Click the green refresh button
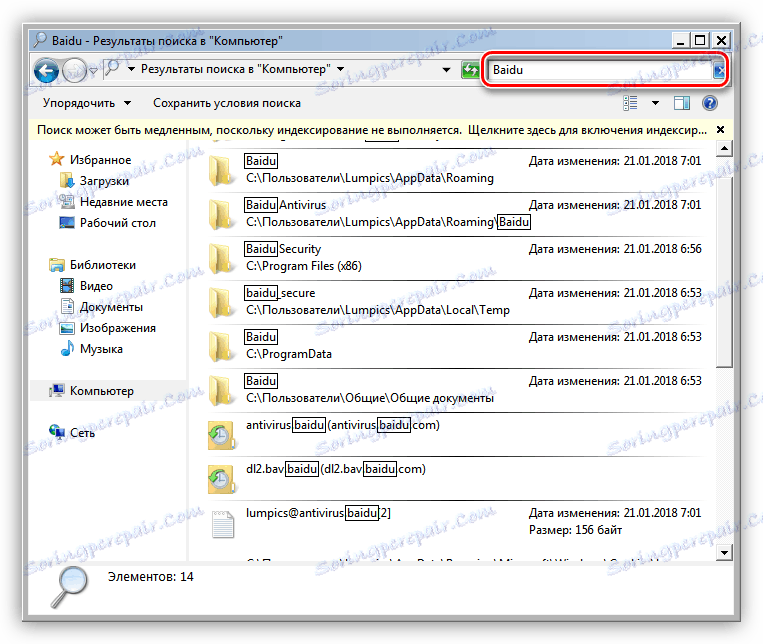This screenshot has height=644, width=763. pyautogui.click(x=470, y=70)
